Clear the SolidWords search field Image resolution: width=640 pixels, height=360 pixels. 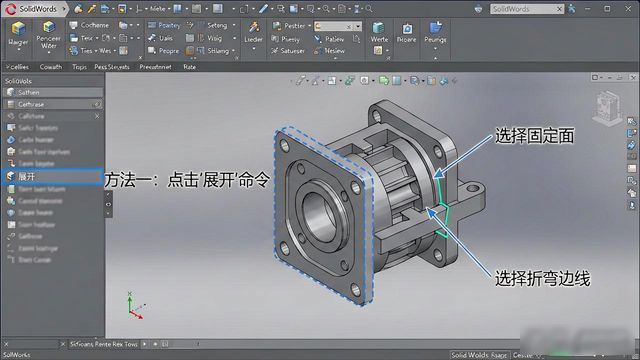click(560, 9)
